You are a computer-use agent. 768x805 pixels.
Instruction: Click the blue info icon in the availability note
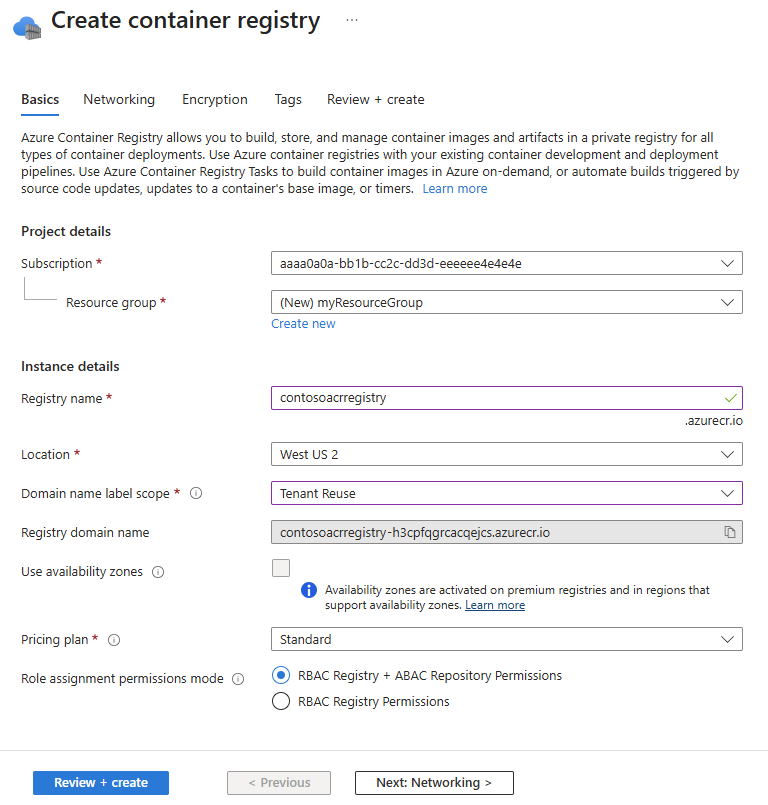(309, 589)
